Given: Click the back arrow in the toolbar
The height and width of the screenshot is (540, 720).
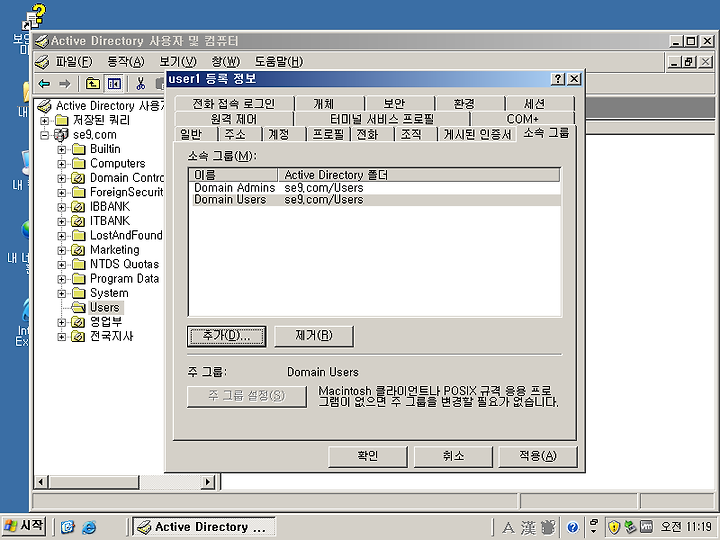Looking at the screenshot, I should tap(45, 84).
